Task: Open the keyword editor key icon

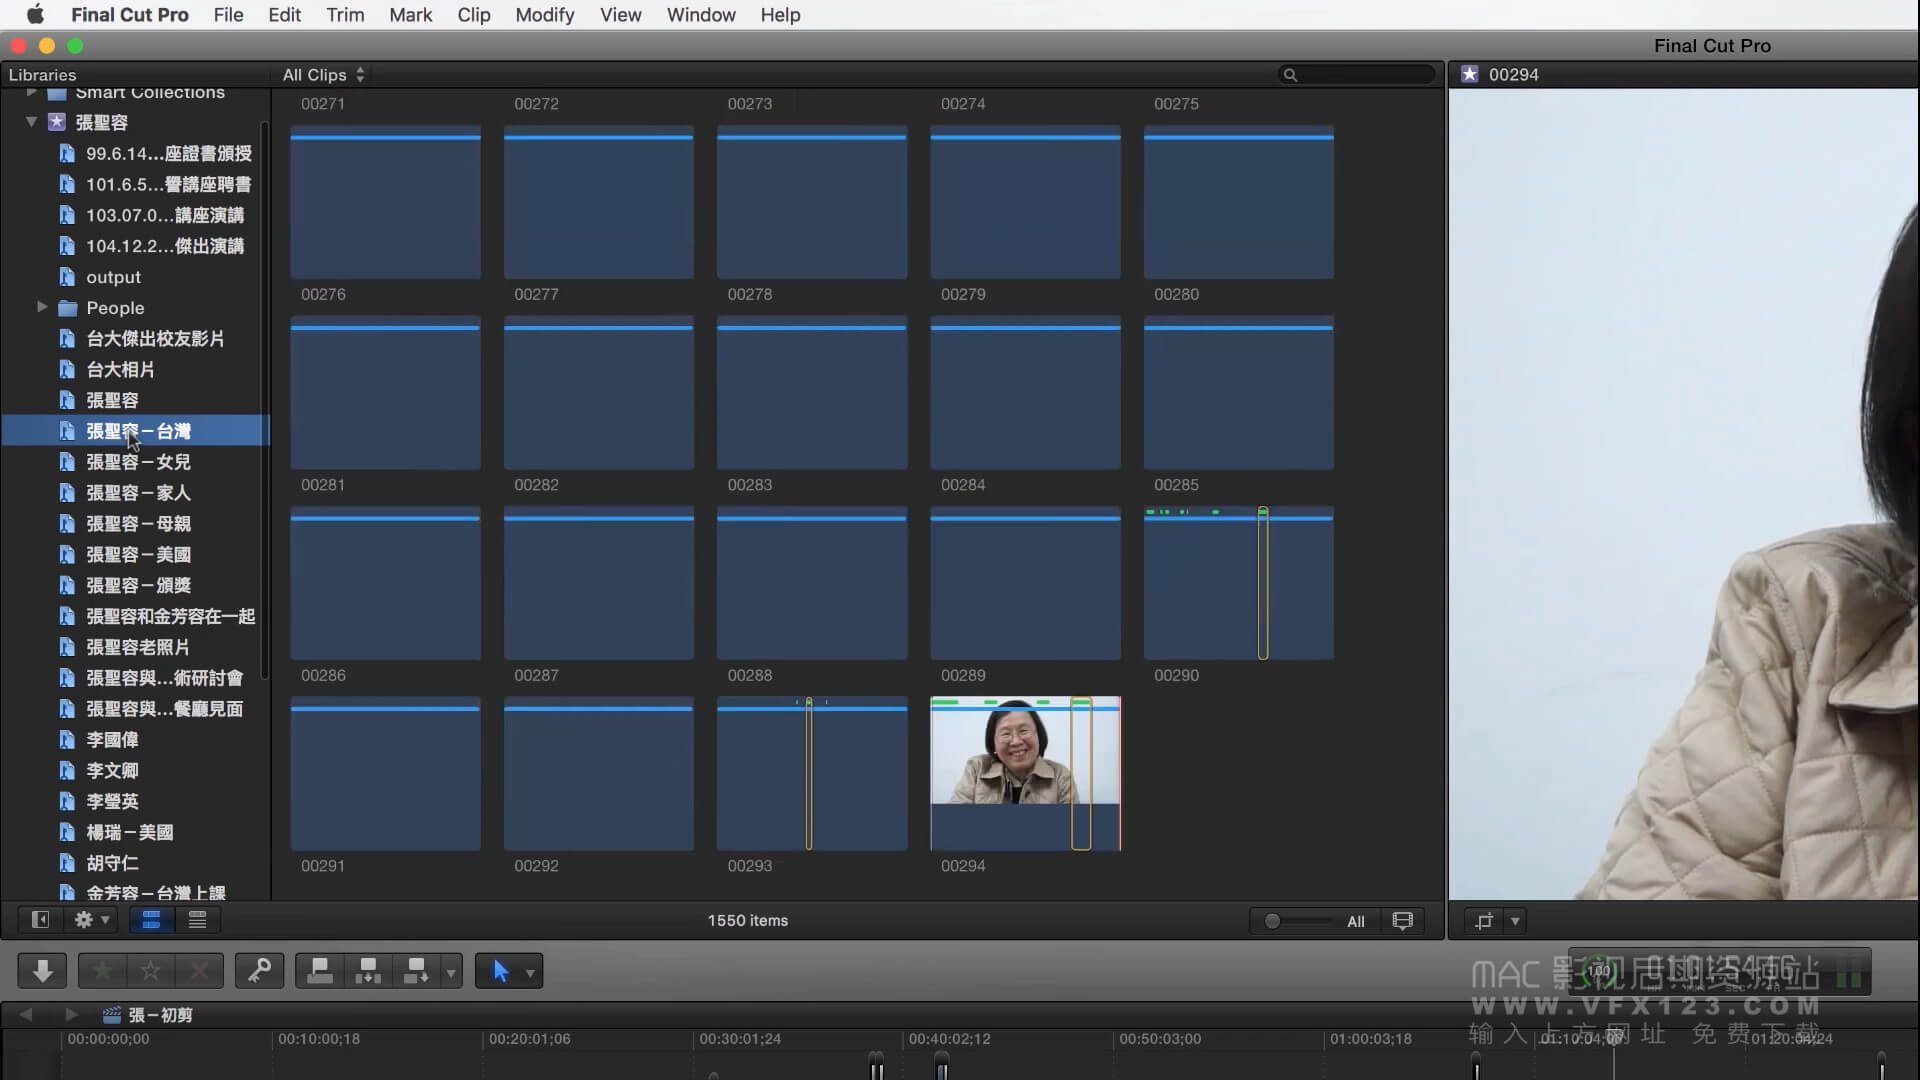Action: pos(259,970)
